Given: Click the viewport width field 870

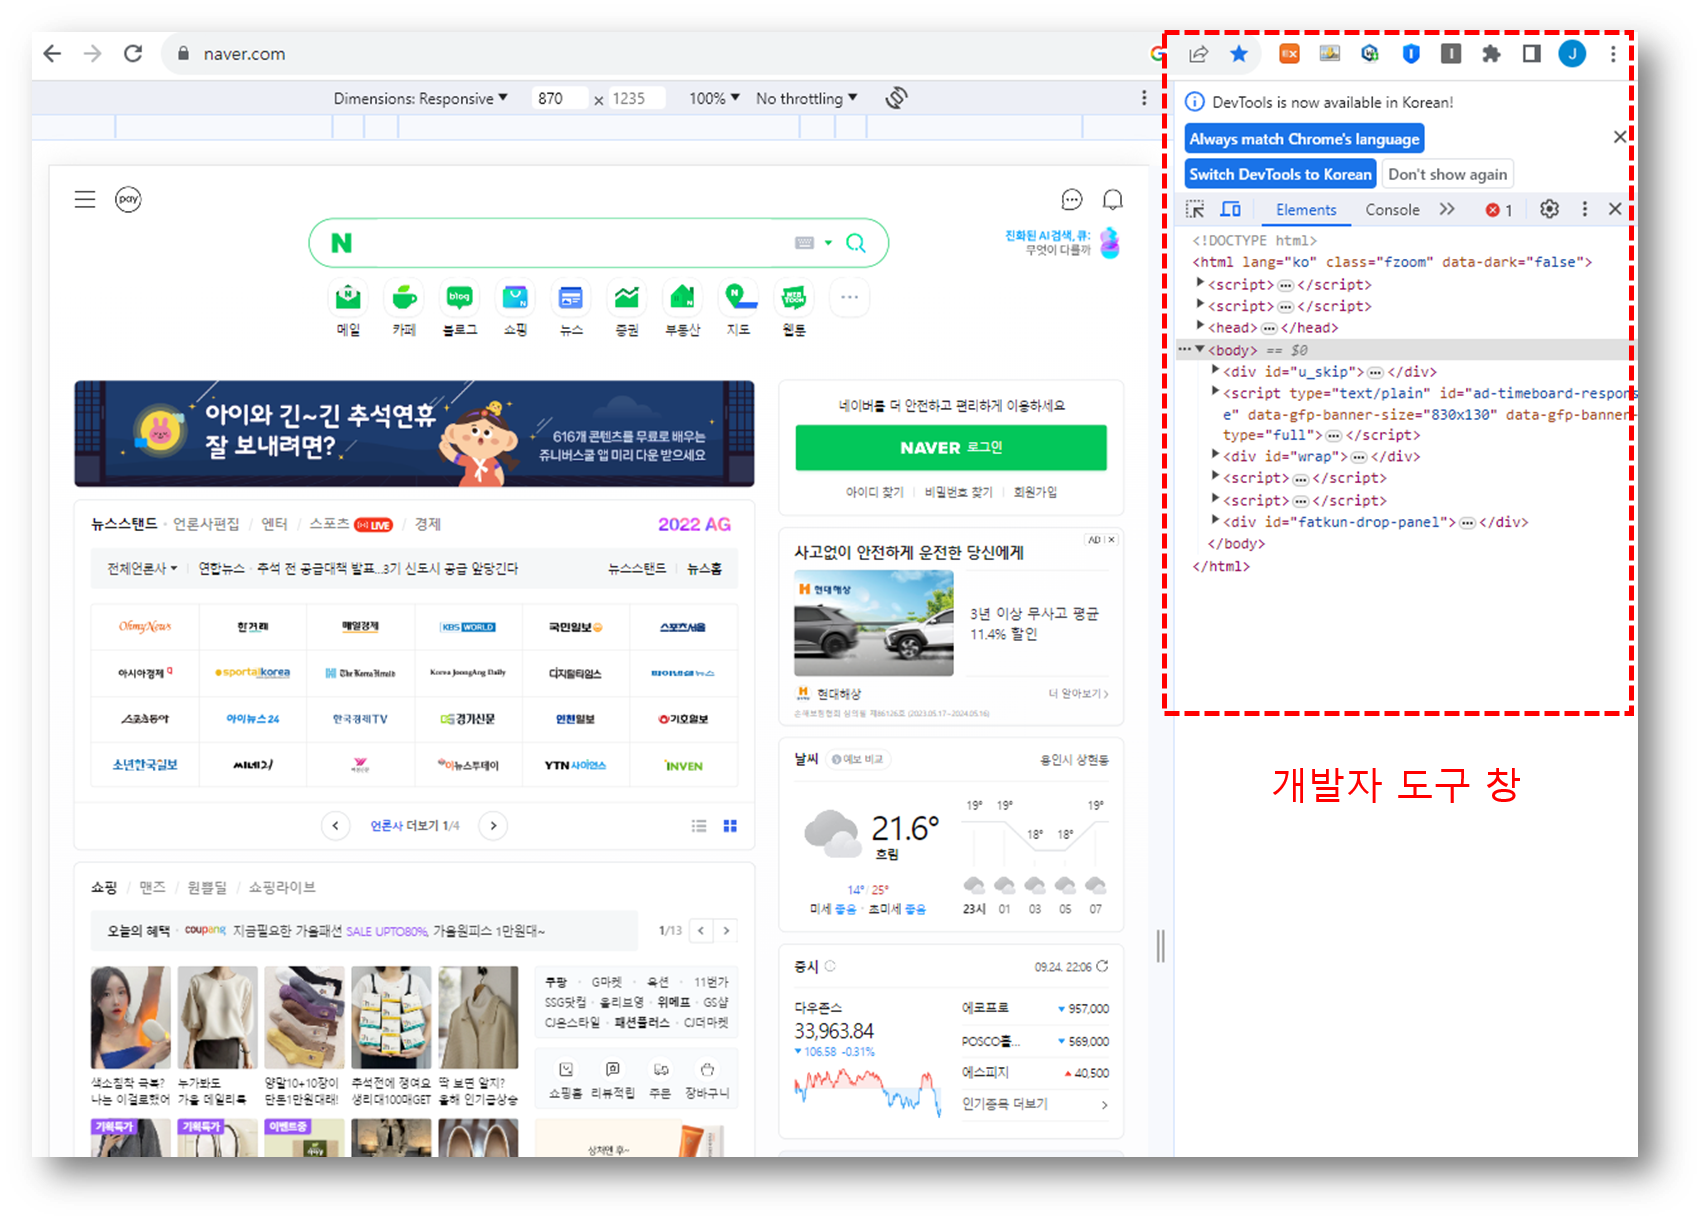Looking at the screenshot, I should coord(559,98).
